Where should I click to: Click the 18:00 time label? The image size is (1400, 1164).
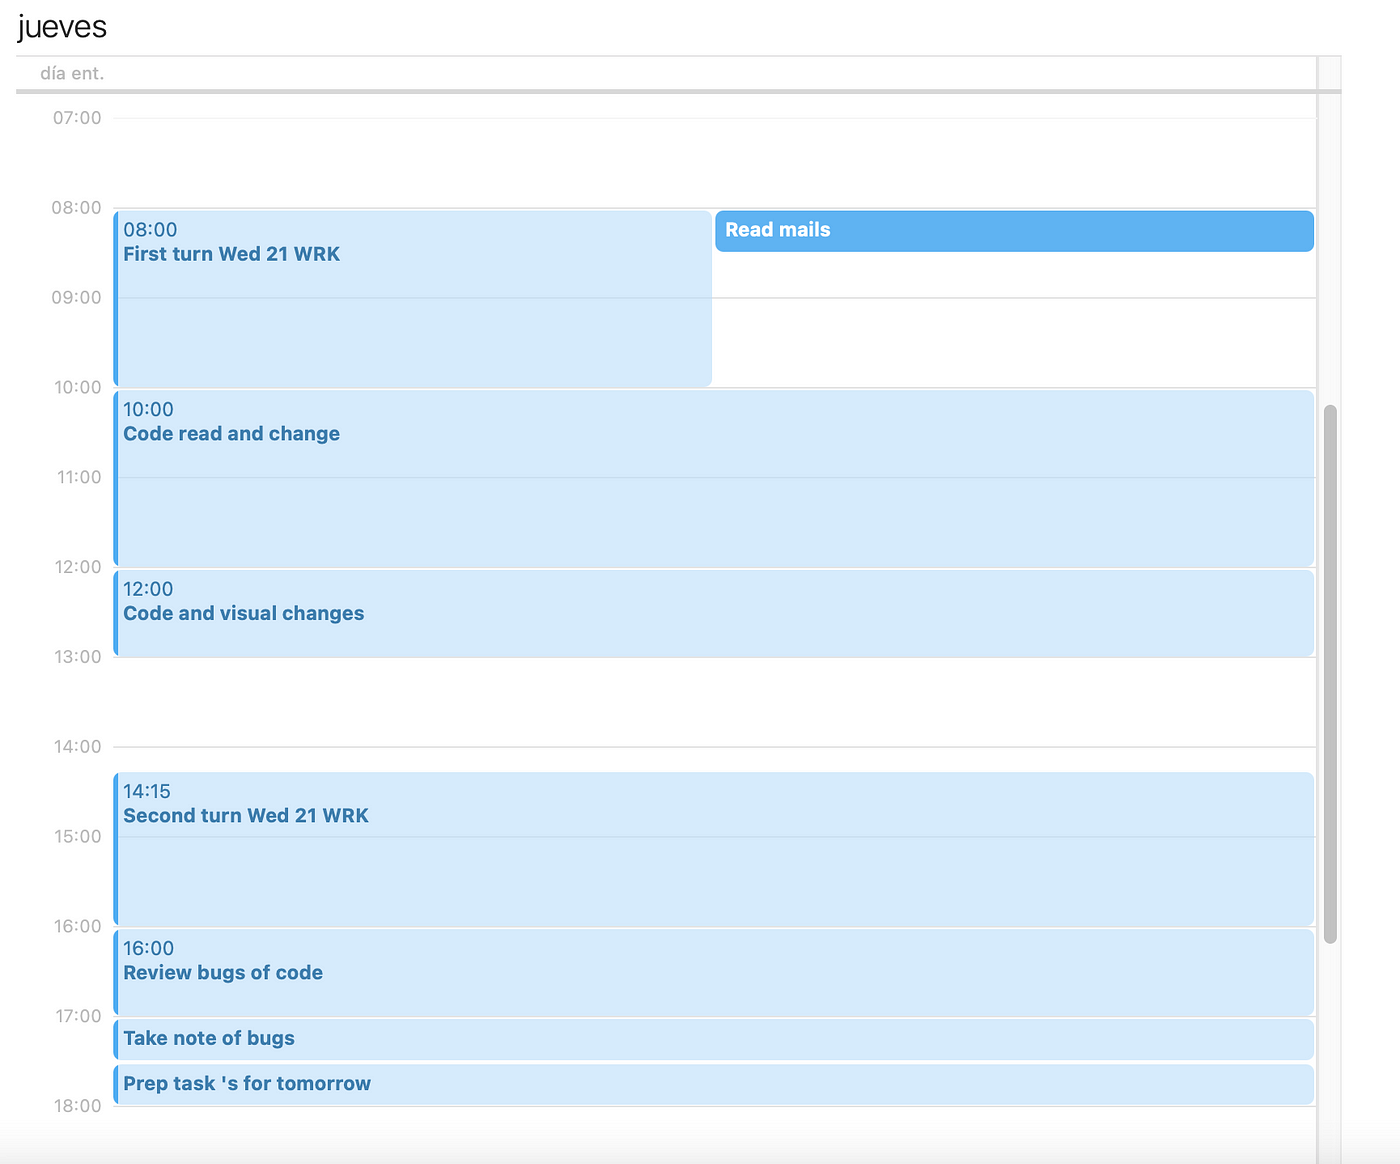click(77, 1106)
